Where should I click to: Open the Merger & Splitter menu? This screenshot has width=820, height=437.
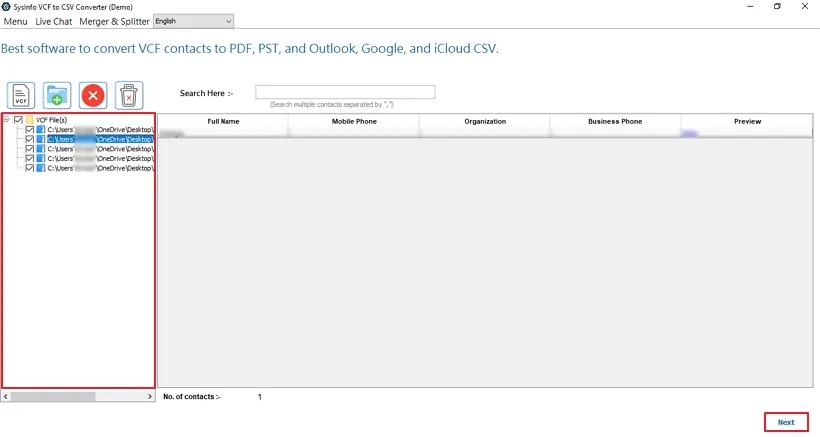(x=114, y=21)
